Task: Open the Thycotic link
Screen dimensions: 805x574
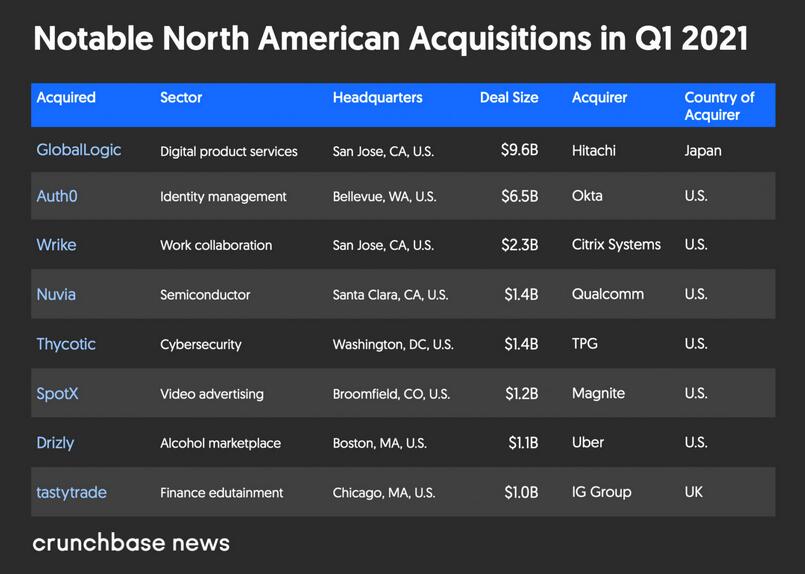Action: coord(66,344)
